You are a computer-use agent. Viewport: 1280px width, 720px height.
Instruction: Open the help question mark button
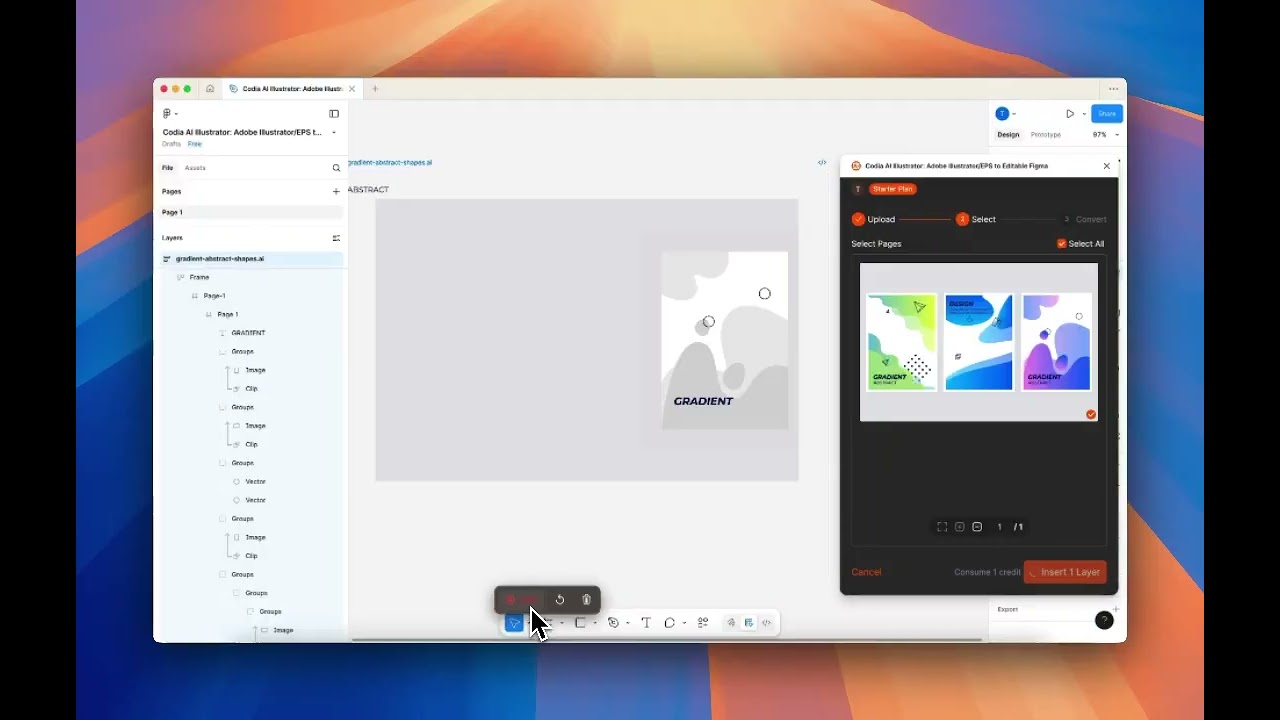pyautogui.click(x=1104, y=620)
